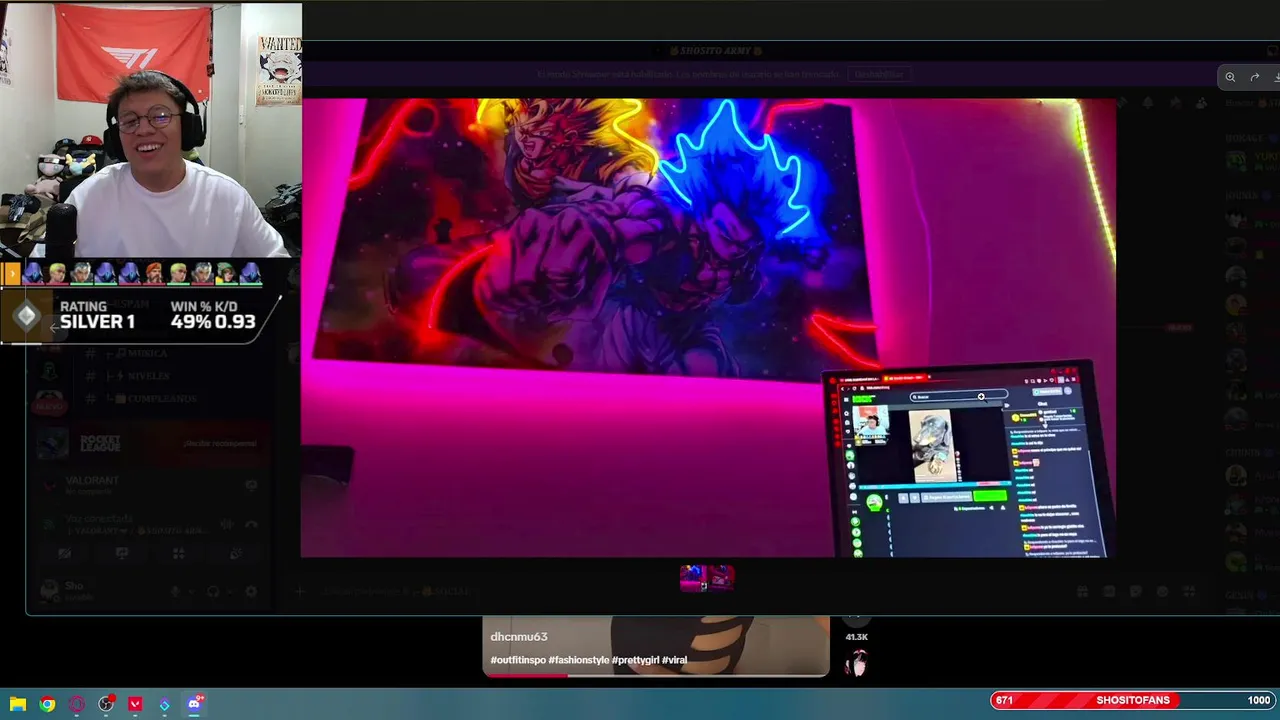The width and height of the screenshot is (1280, 720).
Task: Open the purple diamond app taskbar icon
Action: pos(164,704)
